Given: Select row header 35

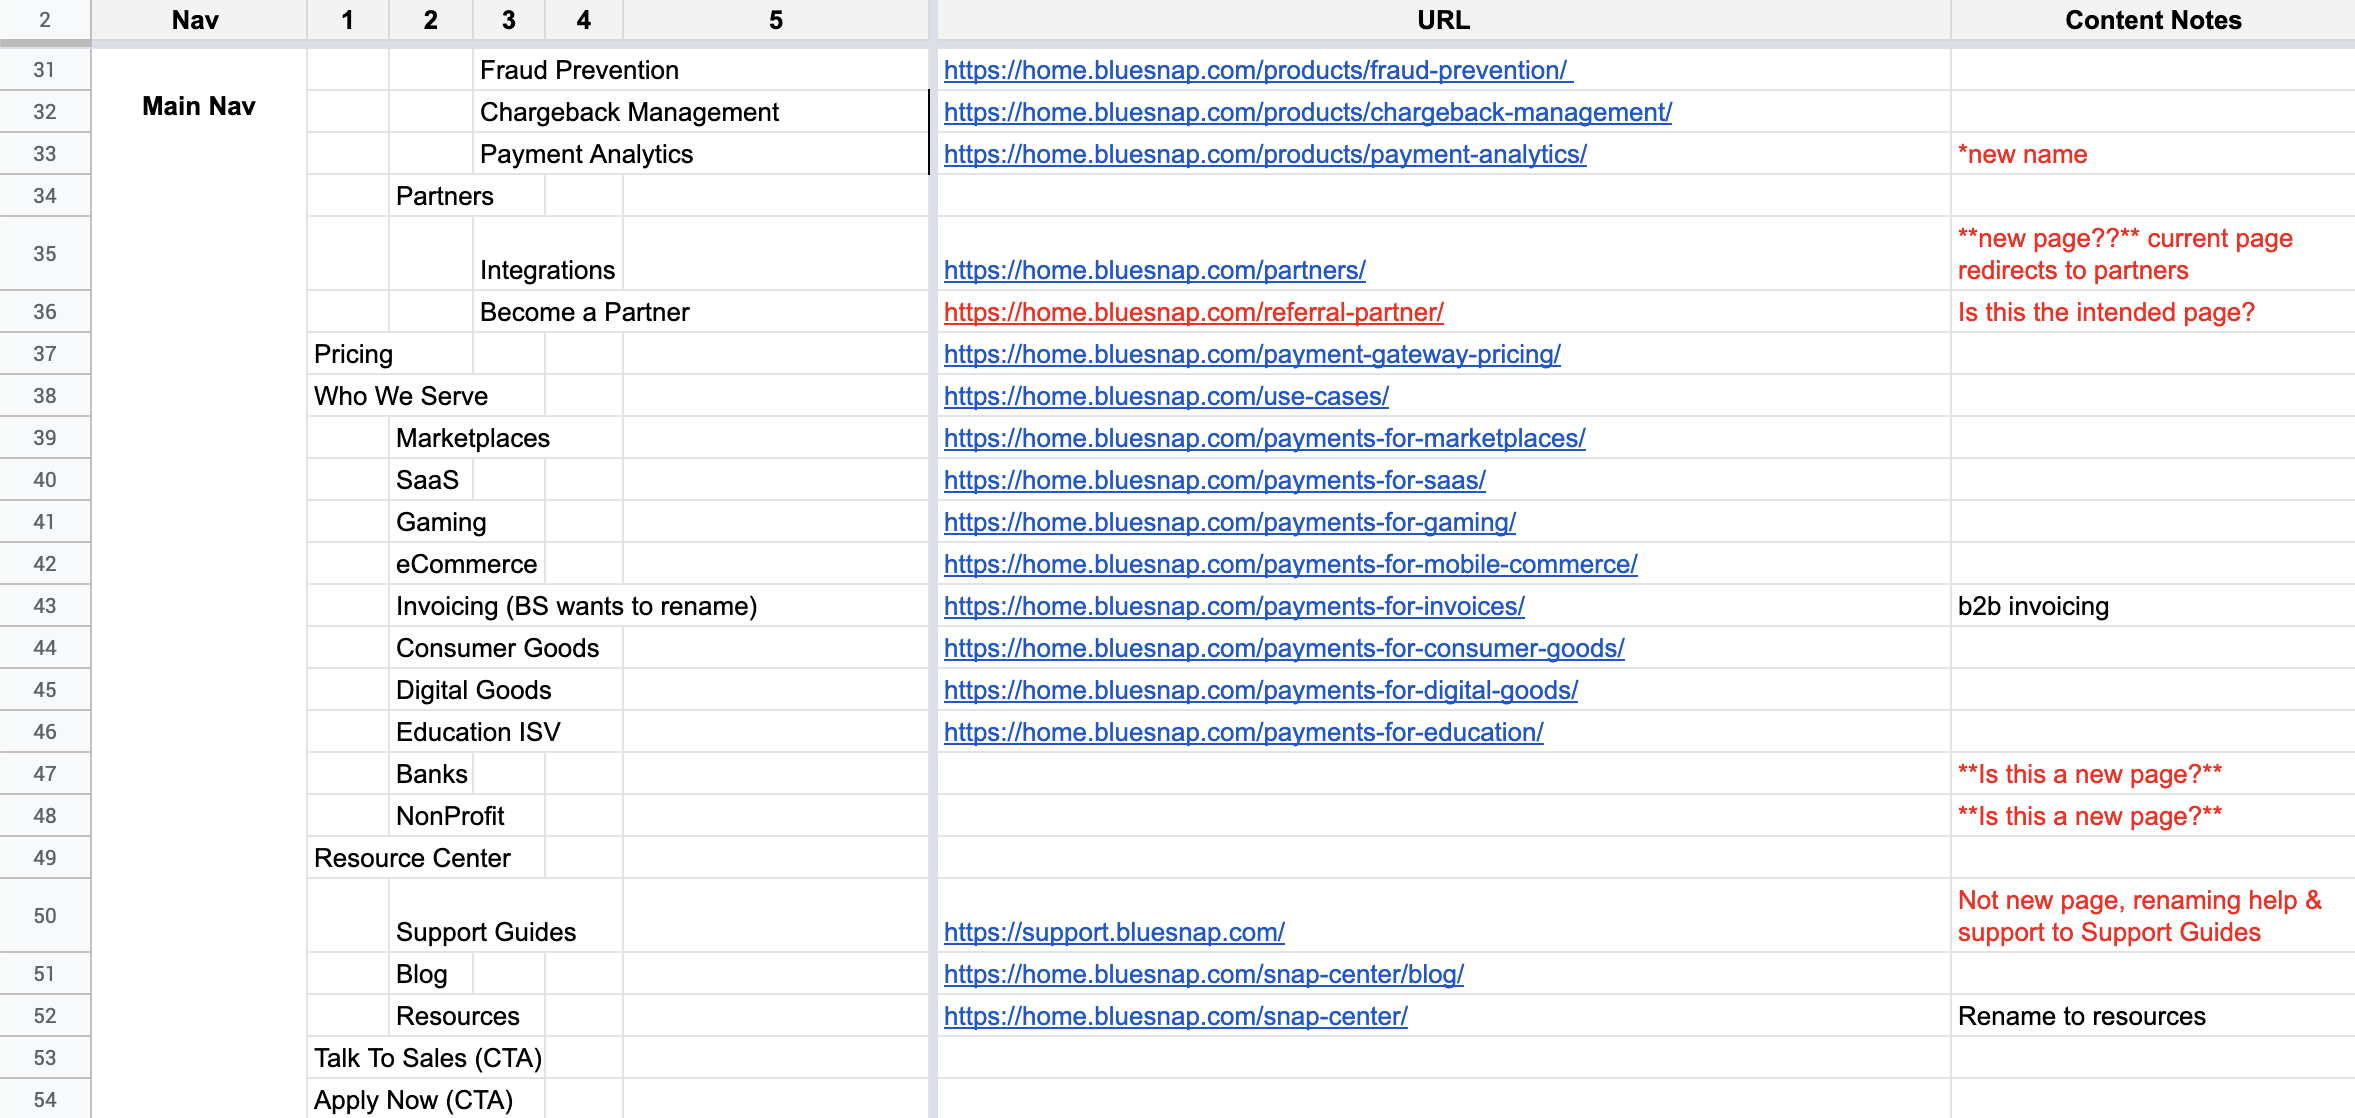Looking at the screenshot, I should pos(45,254).
